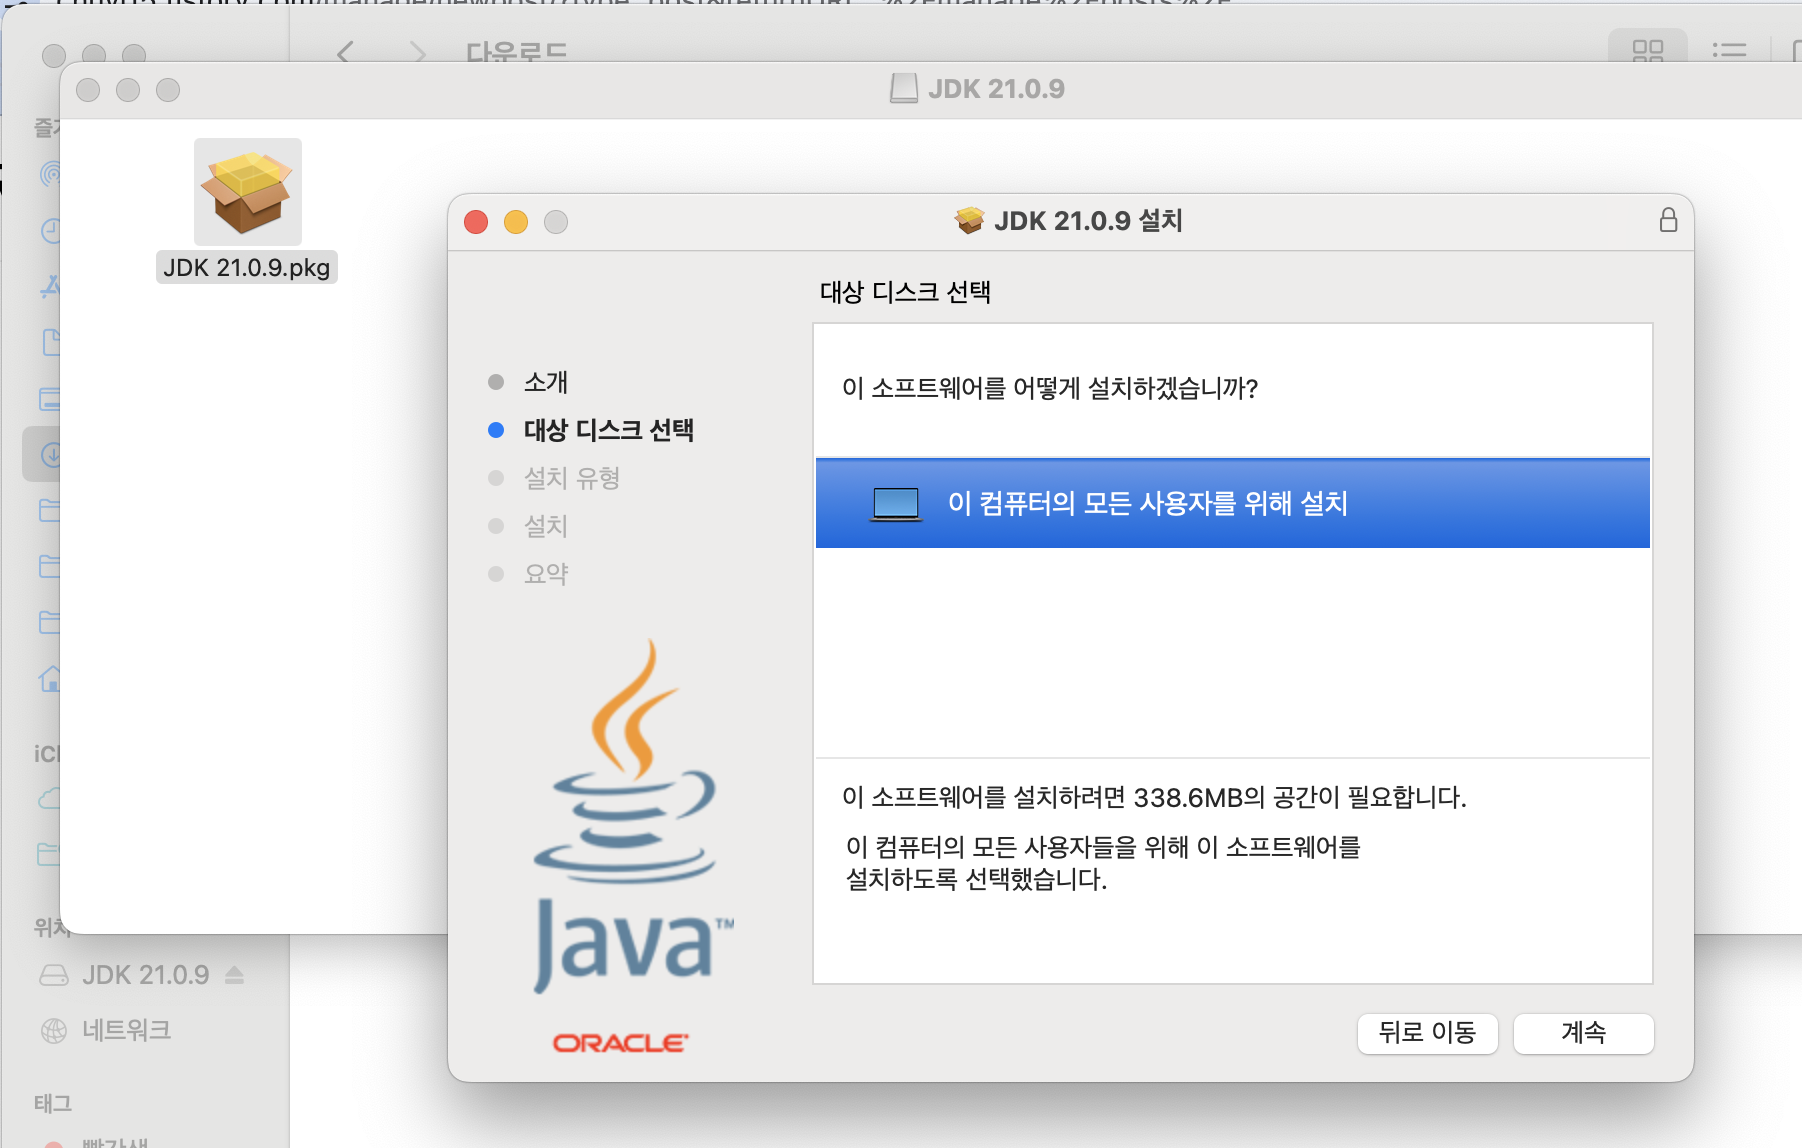Click the package icon in installer title
The height and width of the screenshot is (1148, 1802).
[x=969, y=220]
